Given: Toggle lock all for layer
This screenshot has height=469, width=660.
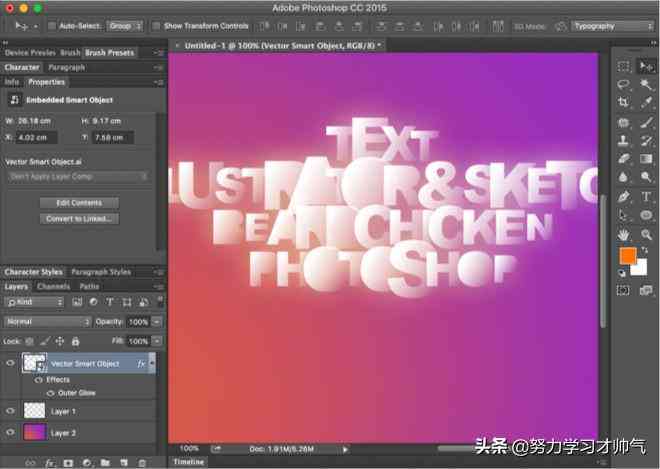Looking at the screenshot, I should click(75, 341).
